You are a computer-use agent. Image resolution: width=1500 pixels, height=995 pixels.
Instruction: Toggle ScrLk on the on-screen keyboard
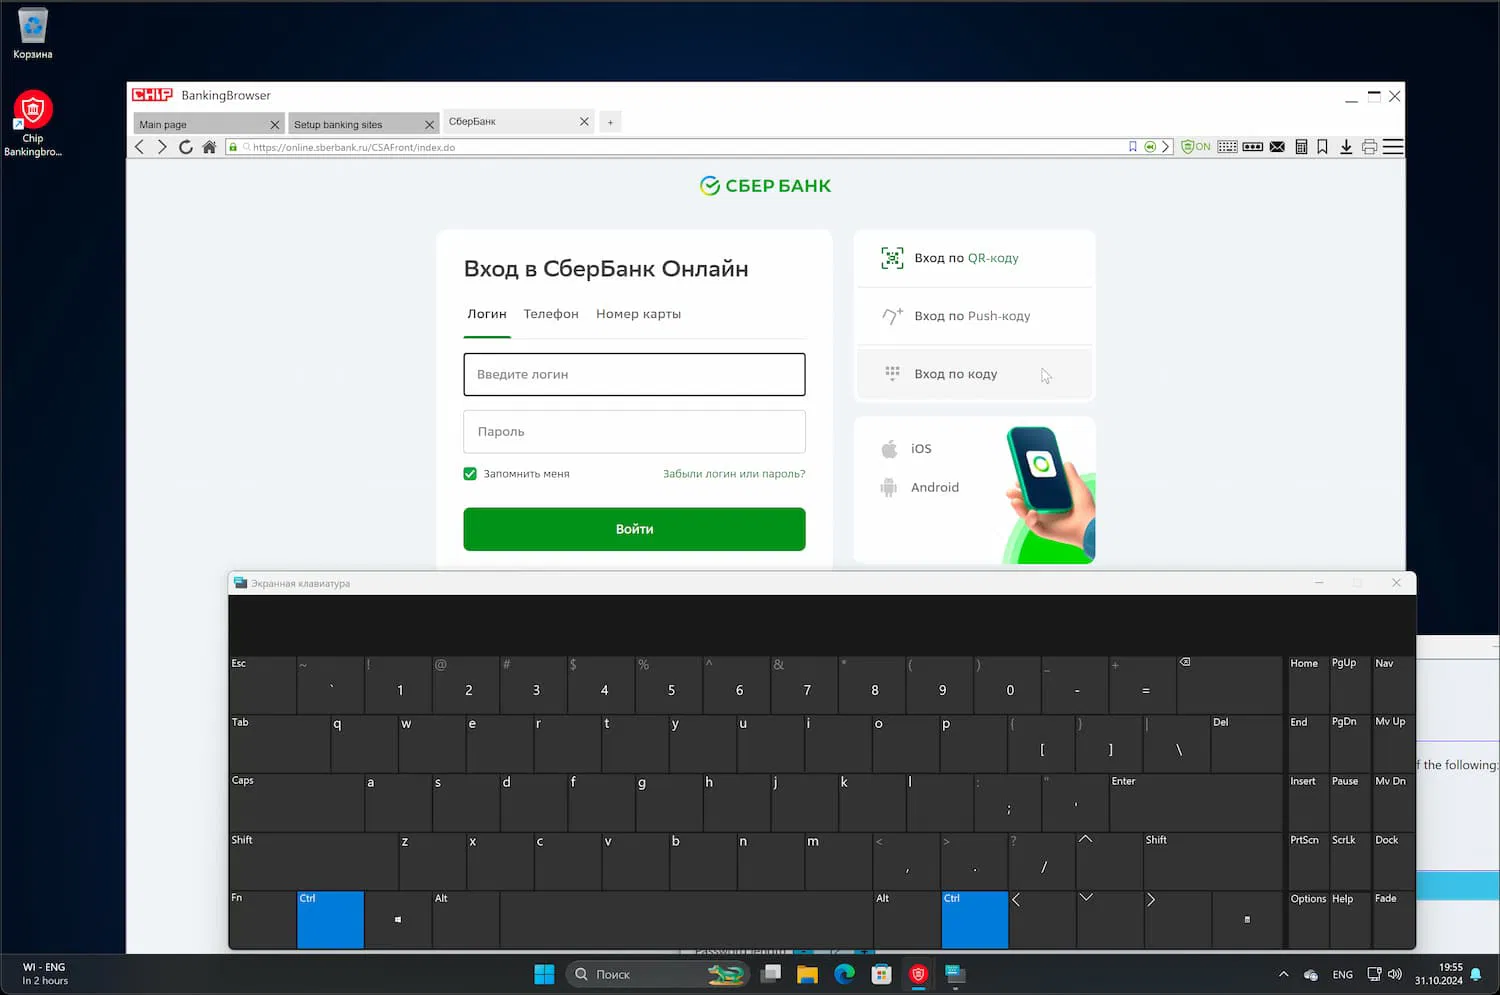tap(1349, 861)
